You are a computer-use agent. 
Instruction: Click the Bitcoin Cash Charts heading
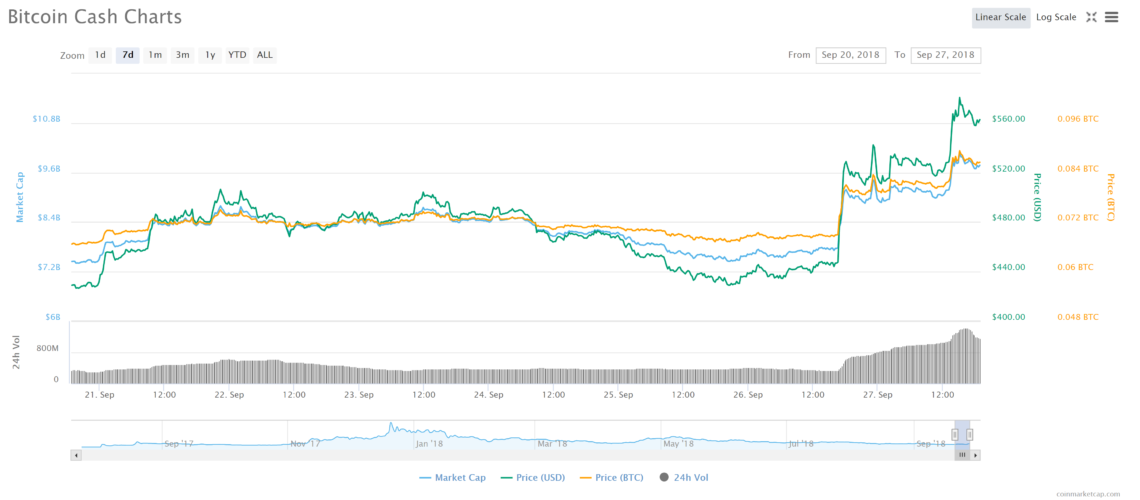coord(95,17)
